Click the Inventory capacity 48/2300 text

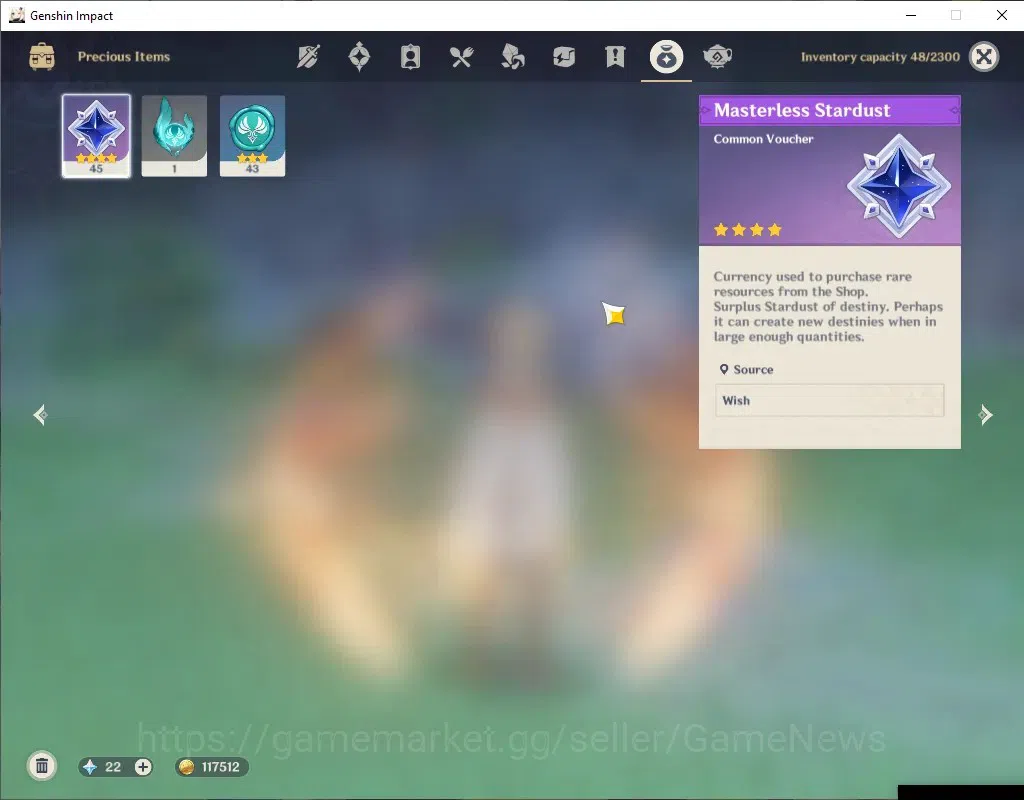[x=880, y=57]
